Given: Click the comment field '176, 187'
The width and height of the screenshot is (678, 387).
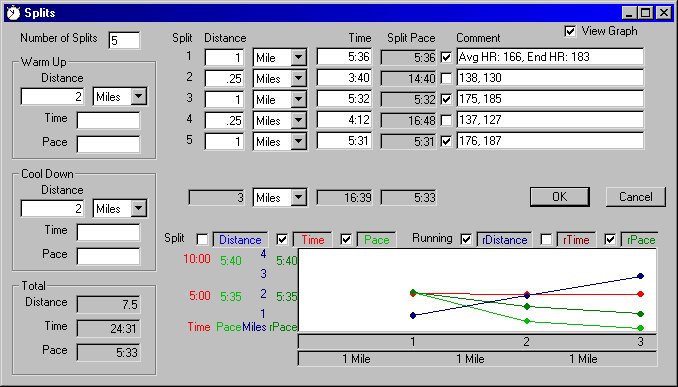Looking at the screenshot, I should 550,141.
